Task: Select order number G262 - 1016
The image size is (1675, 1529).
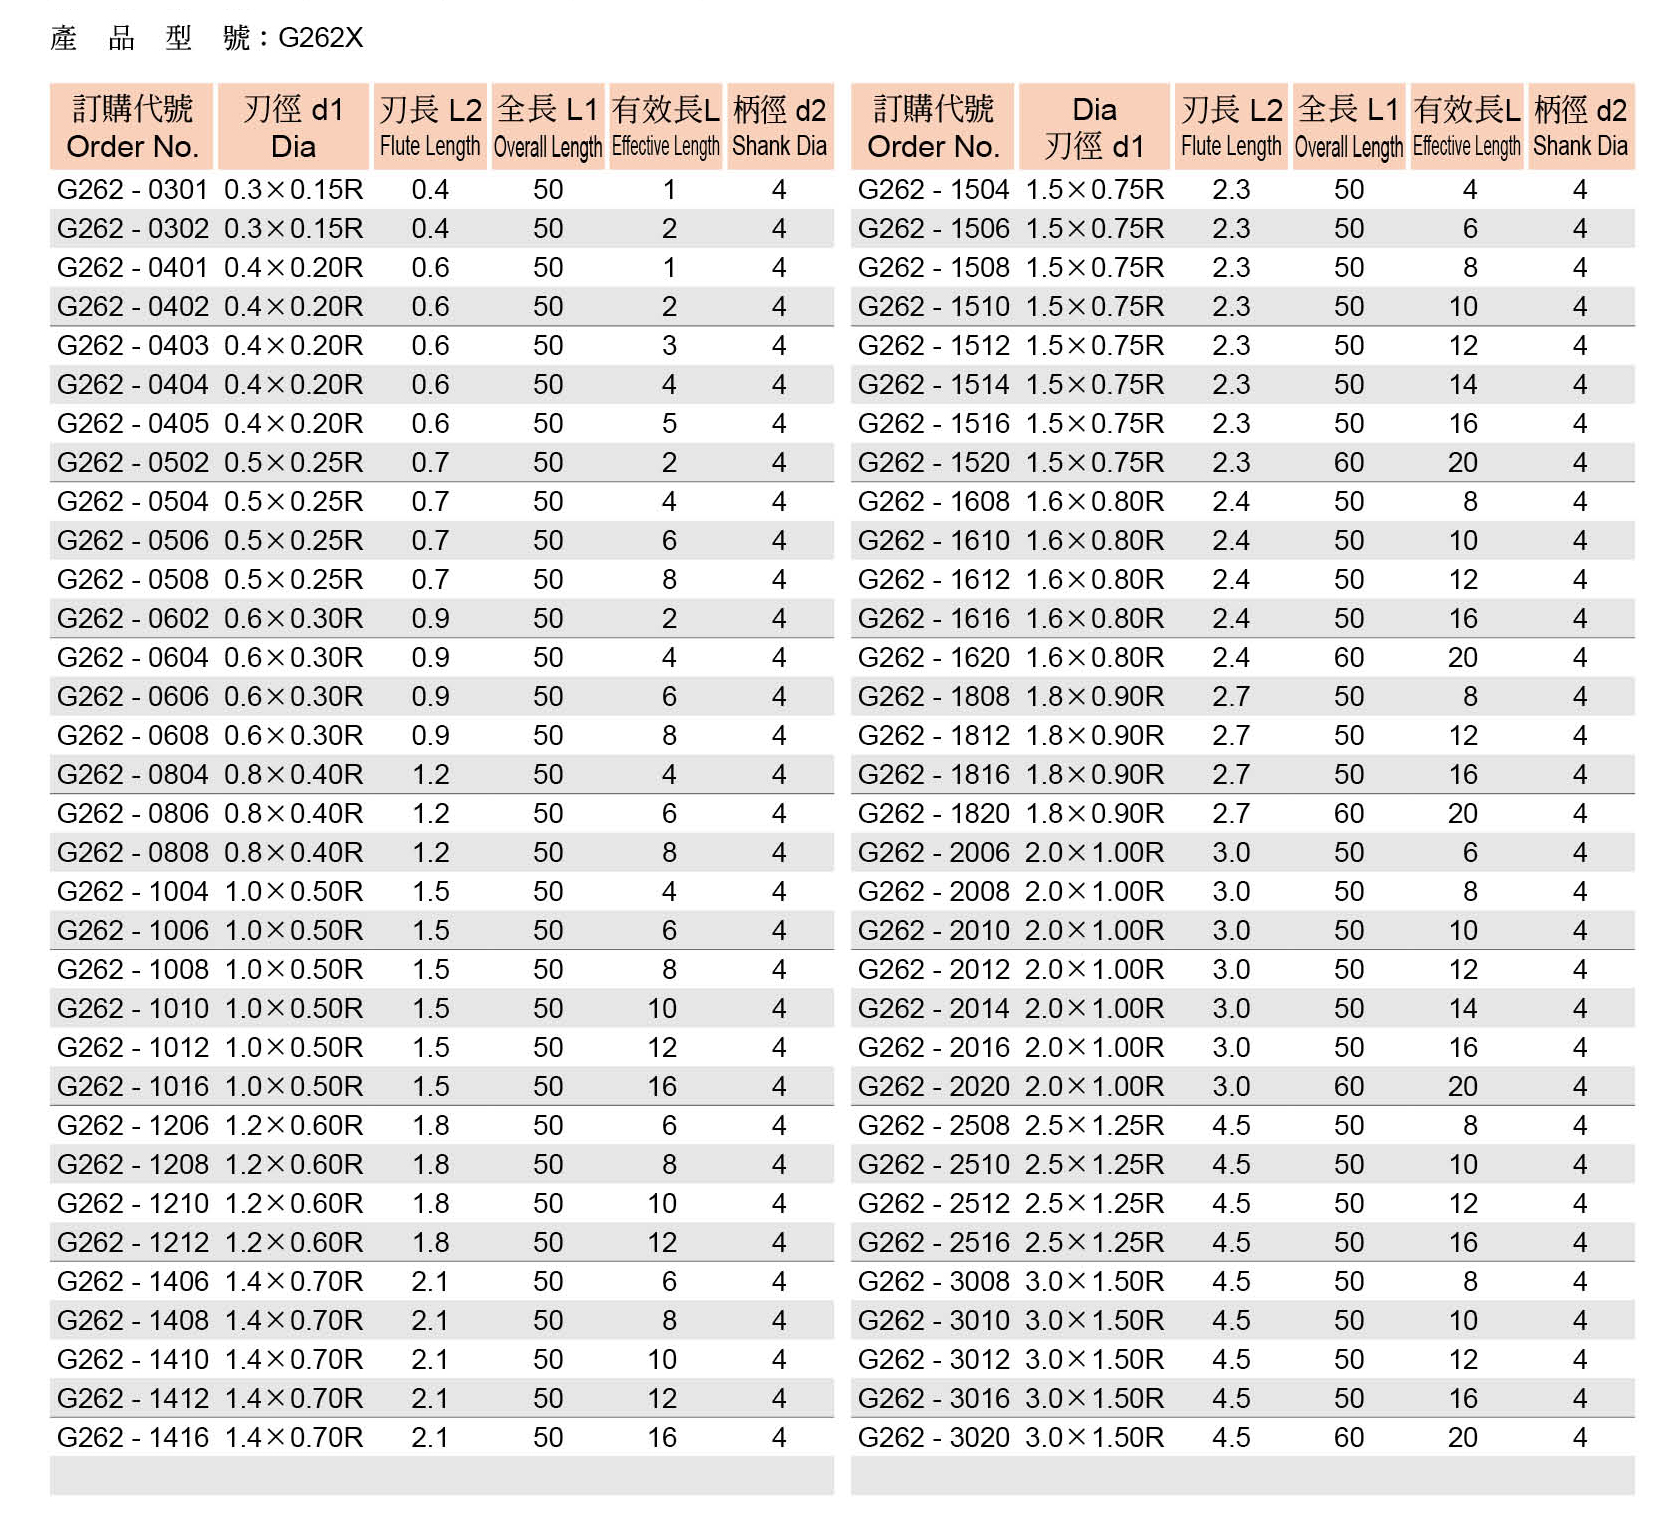Action: pyautogui.click(x=133, y=1087)
